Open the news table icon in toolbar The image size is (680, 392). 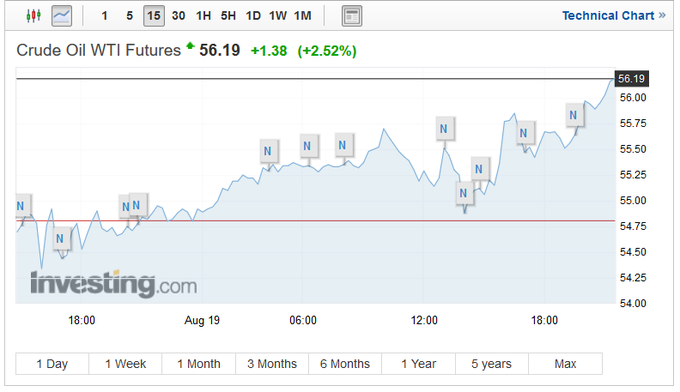[x=352, y=16]
